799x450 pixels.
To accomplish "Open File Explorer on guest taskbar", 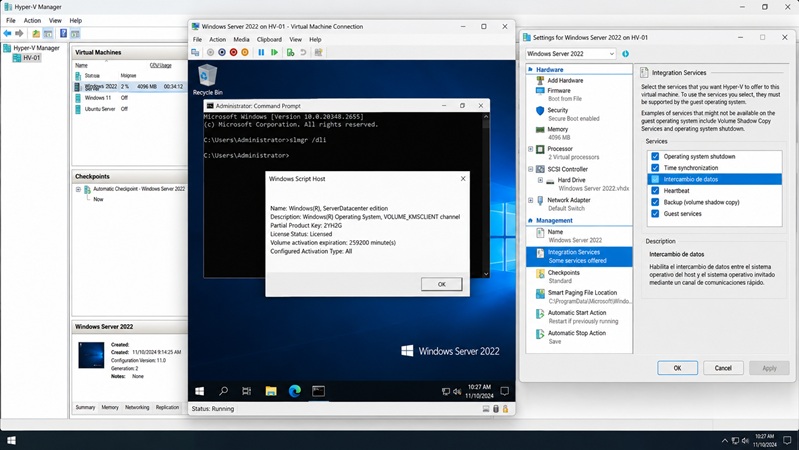I will click(x=271, y=391).
